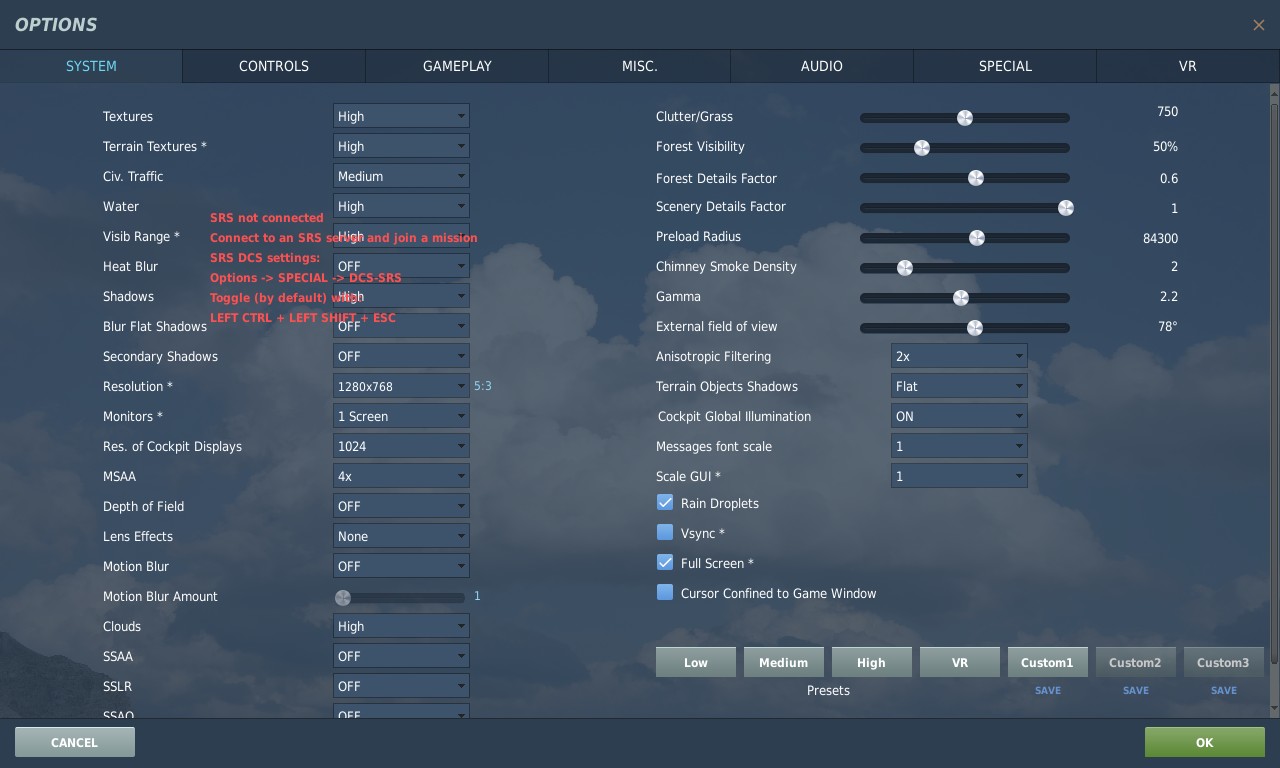Open the Anisotropic Filtering dropdown

pos(959,356)
